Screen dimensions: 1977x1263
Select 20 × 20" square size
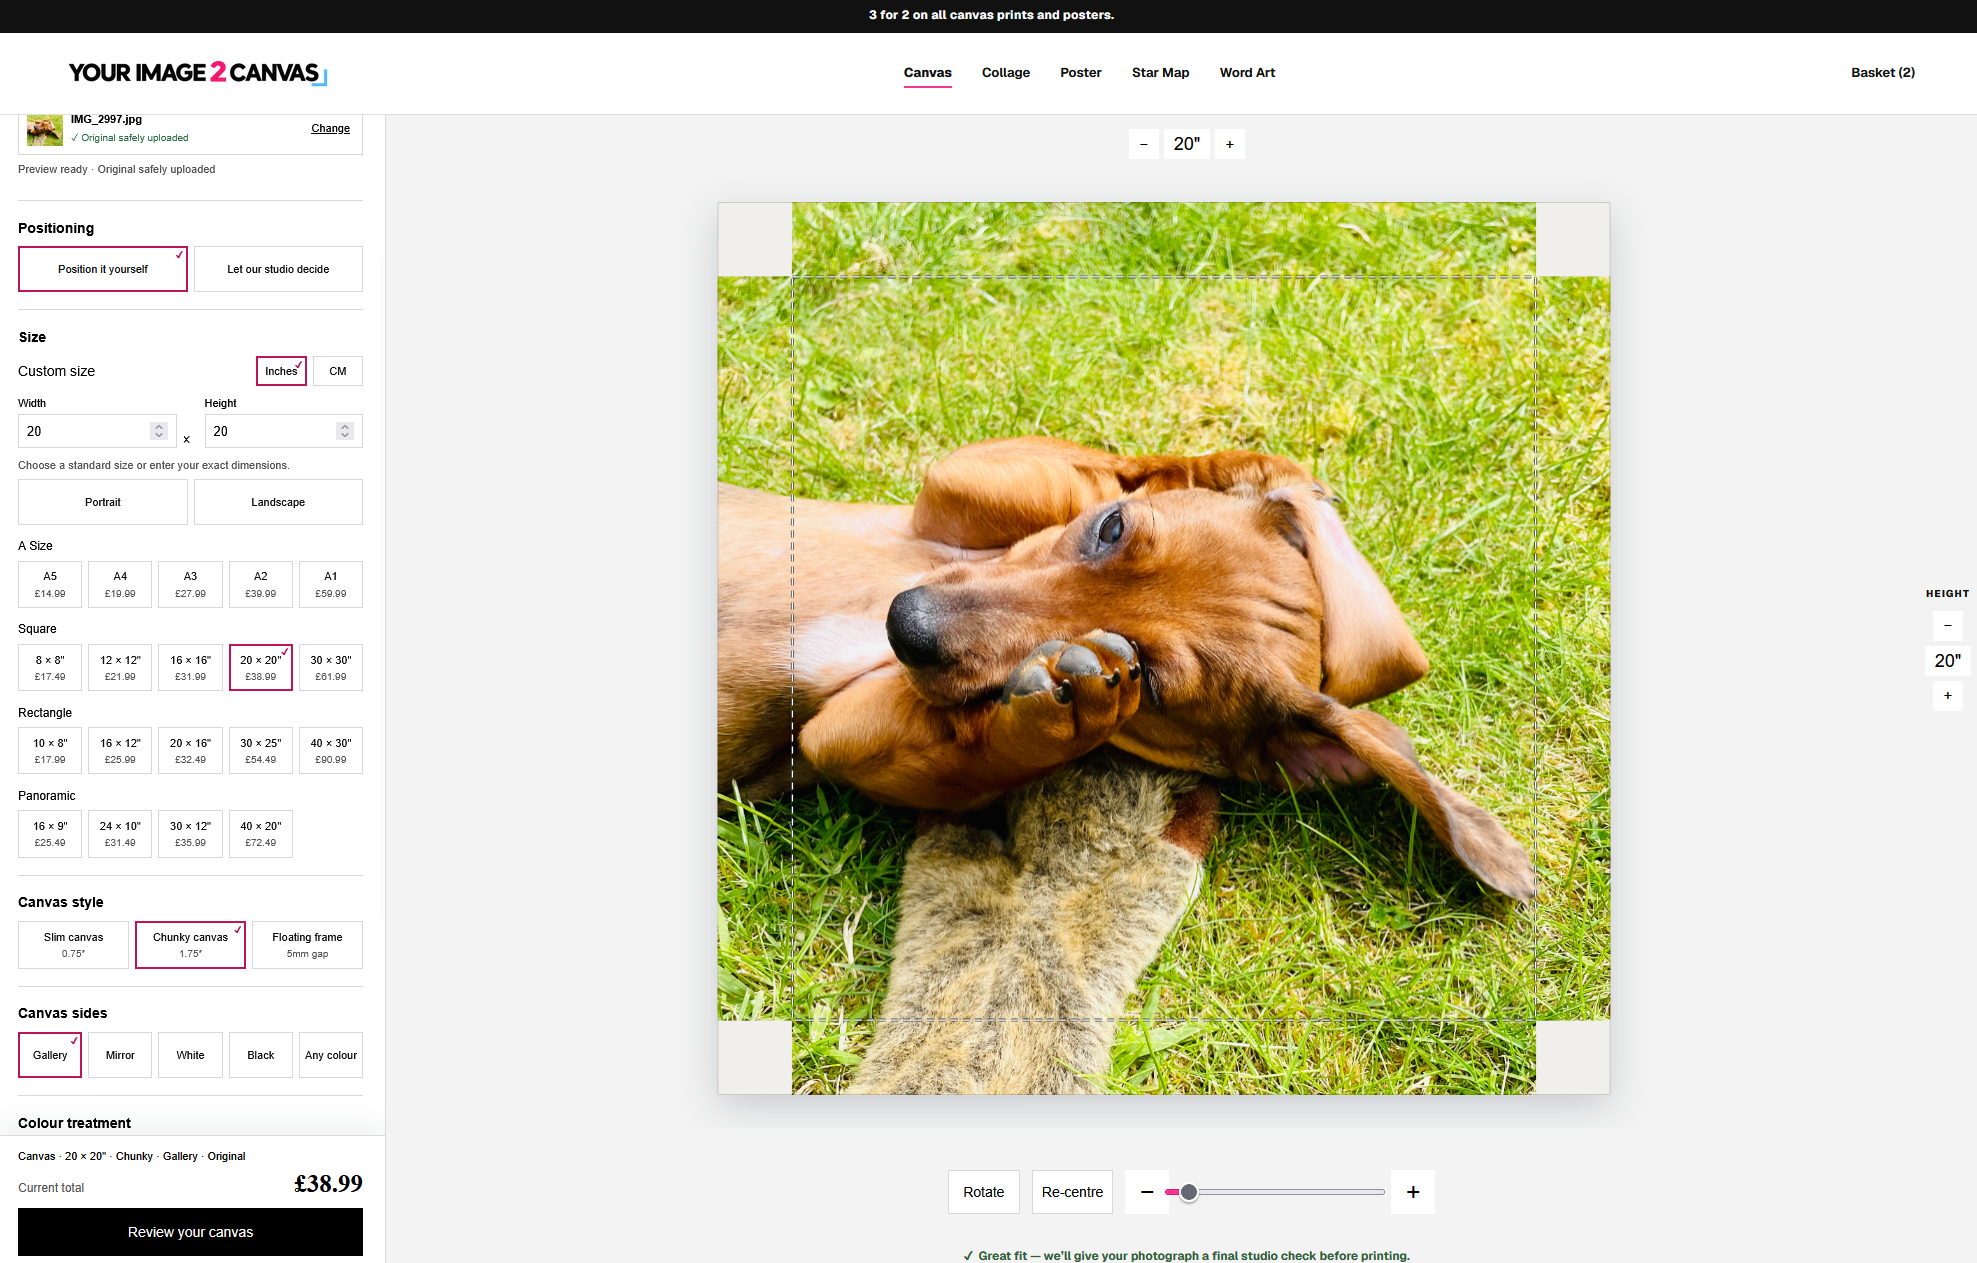(261, 668)
